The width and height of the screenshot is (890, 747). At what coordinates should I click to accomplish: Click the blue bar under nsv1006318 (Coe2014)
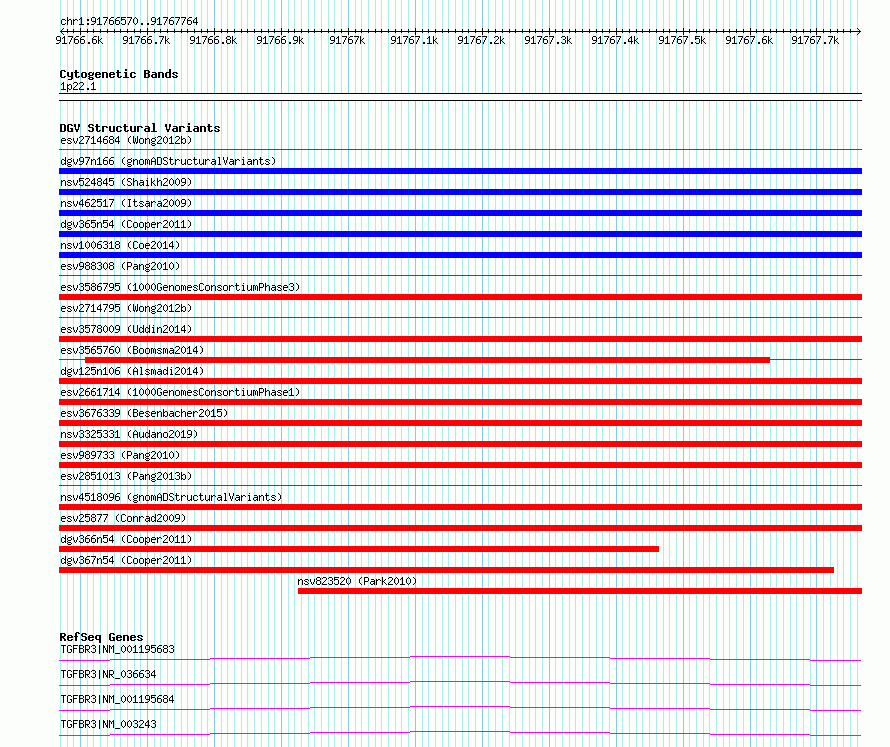460,255
